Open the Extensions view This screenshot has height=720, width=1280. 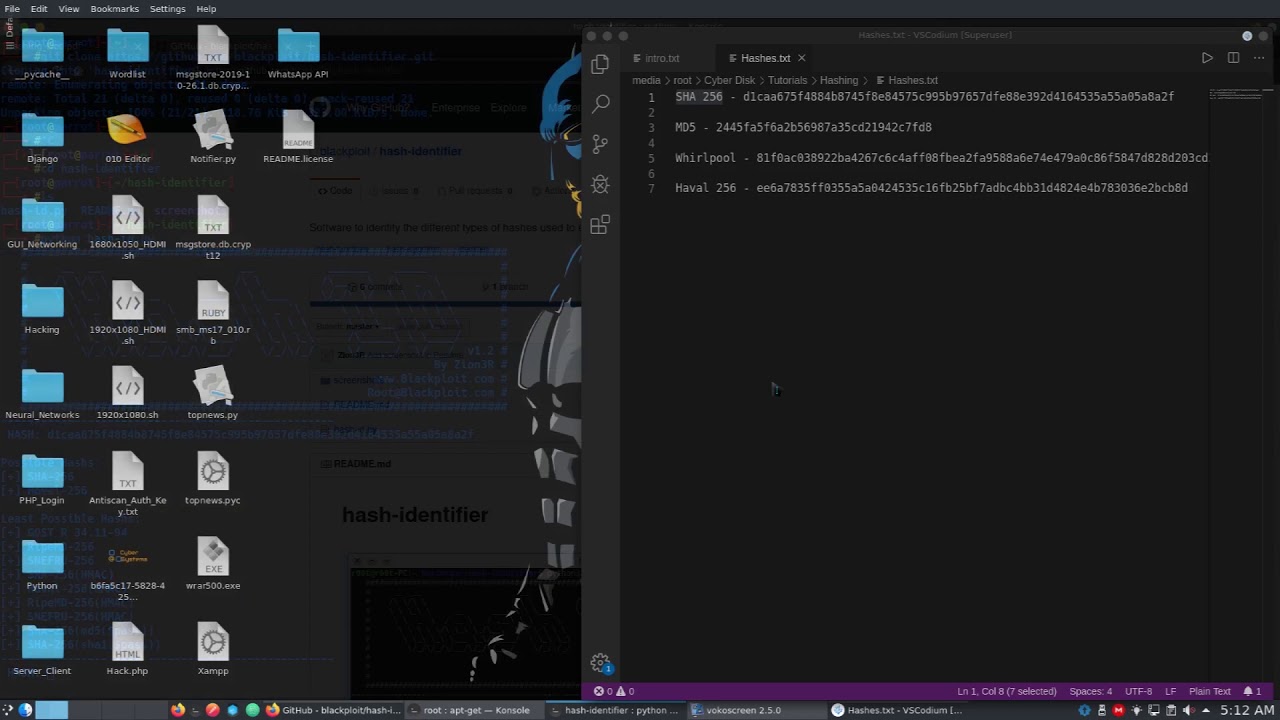tap(600, 226)
